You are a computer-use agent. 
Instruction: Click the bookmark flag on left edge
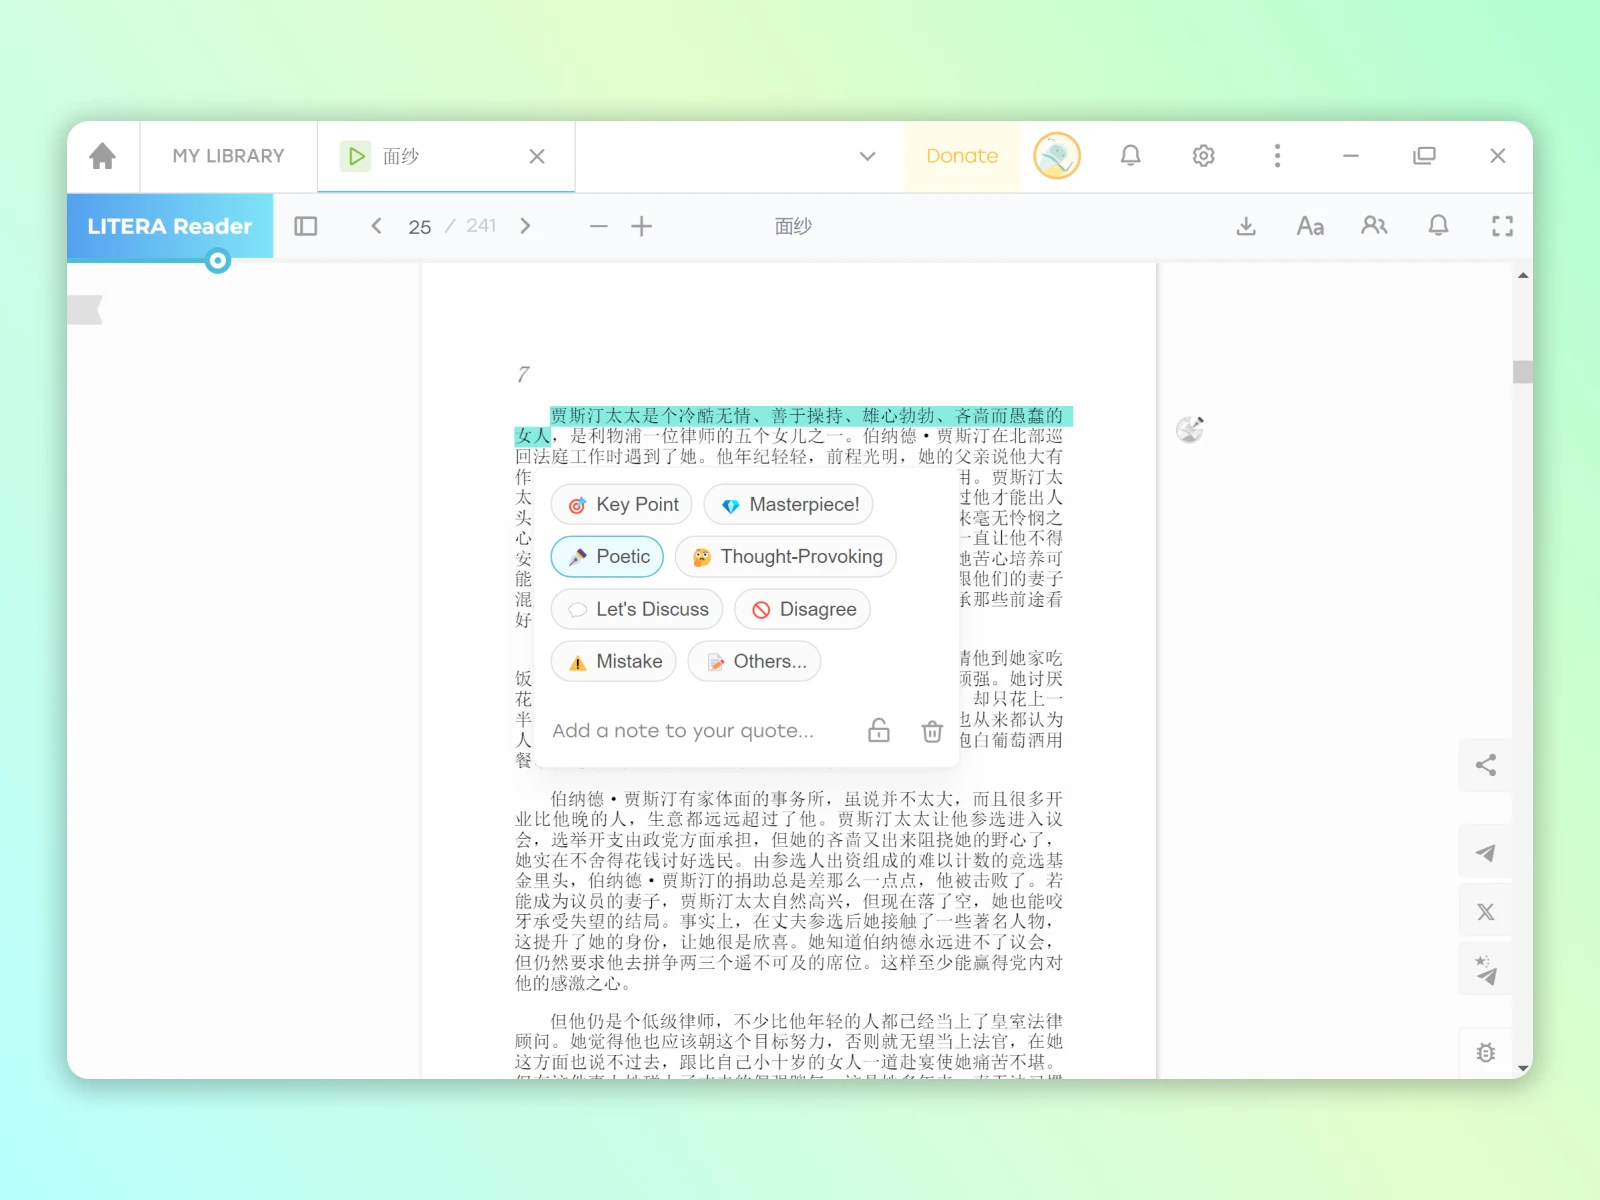coord(85,310)
